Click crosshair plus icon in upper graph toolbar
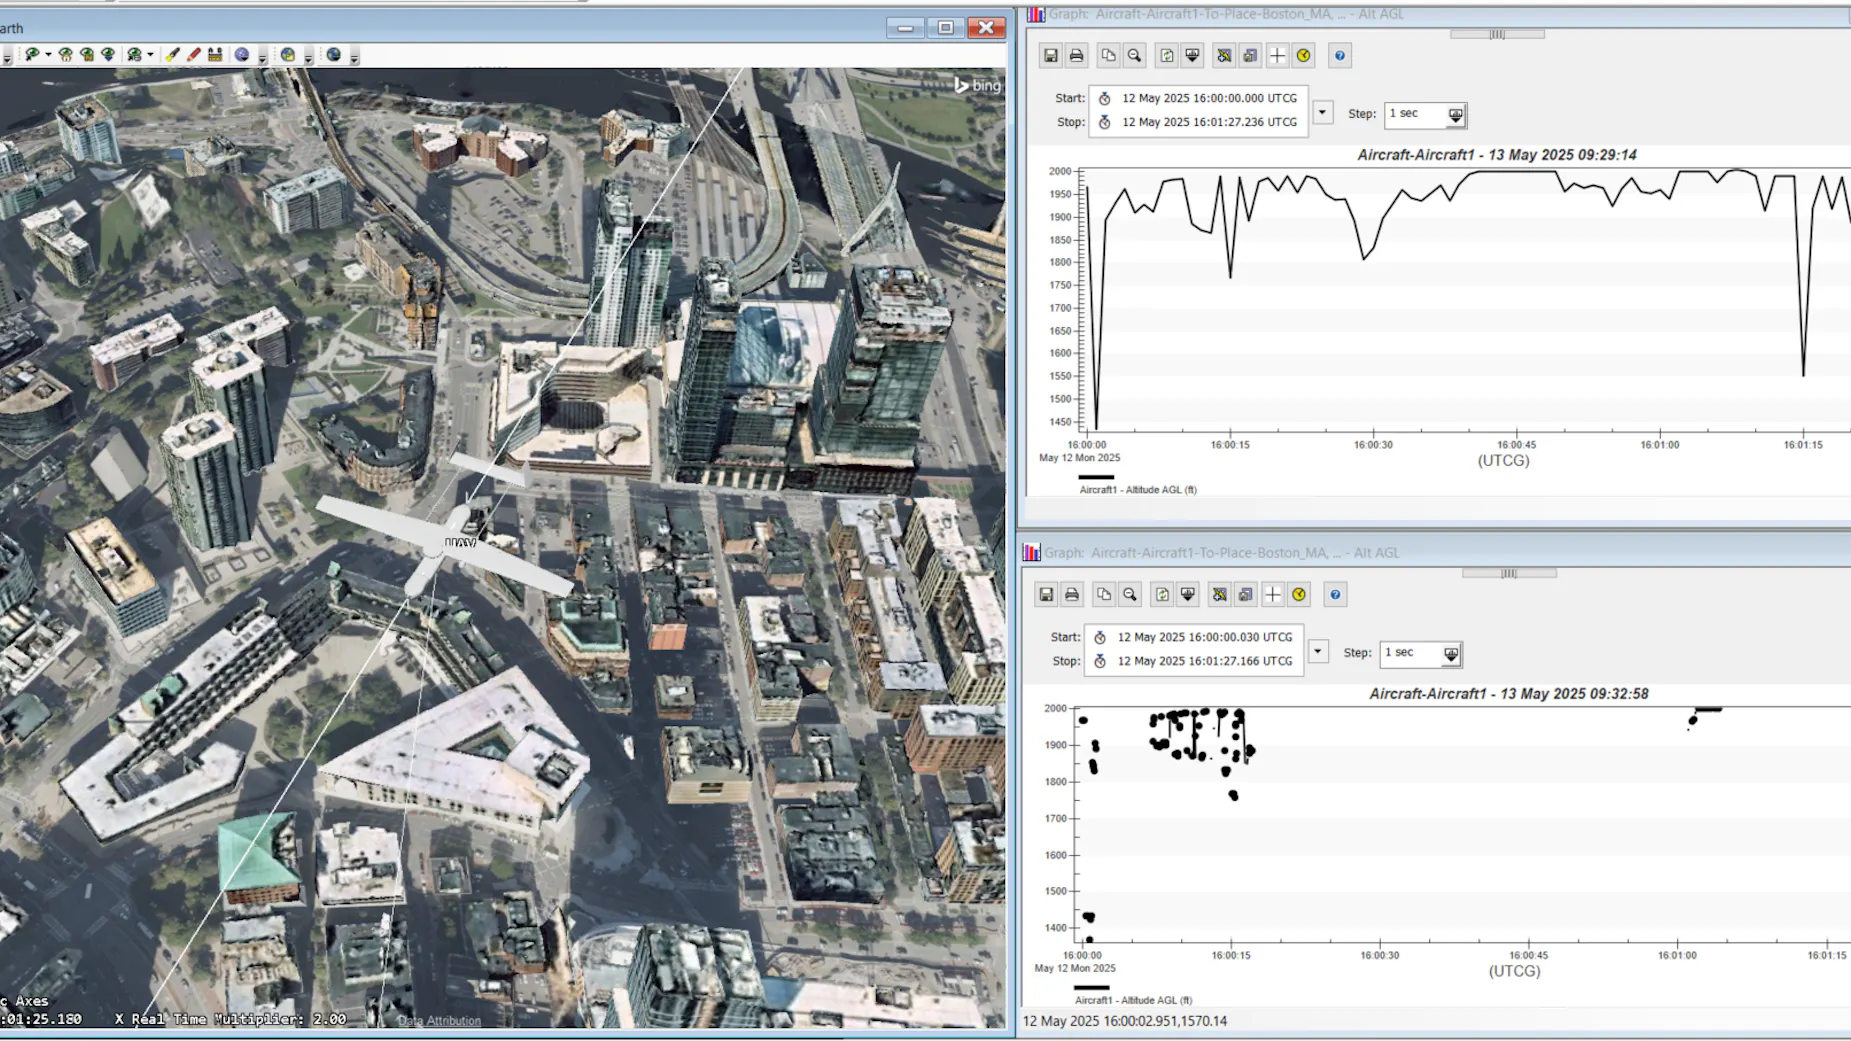 [x=1277, y=56]
